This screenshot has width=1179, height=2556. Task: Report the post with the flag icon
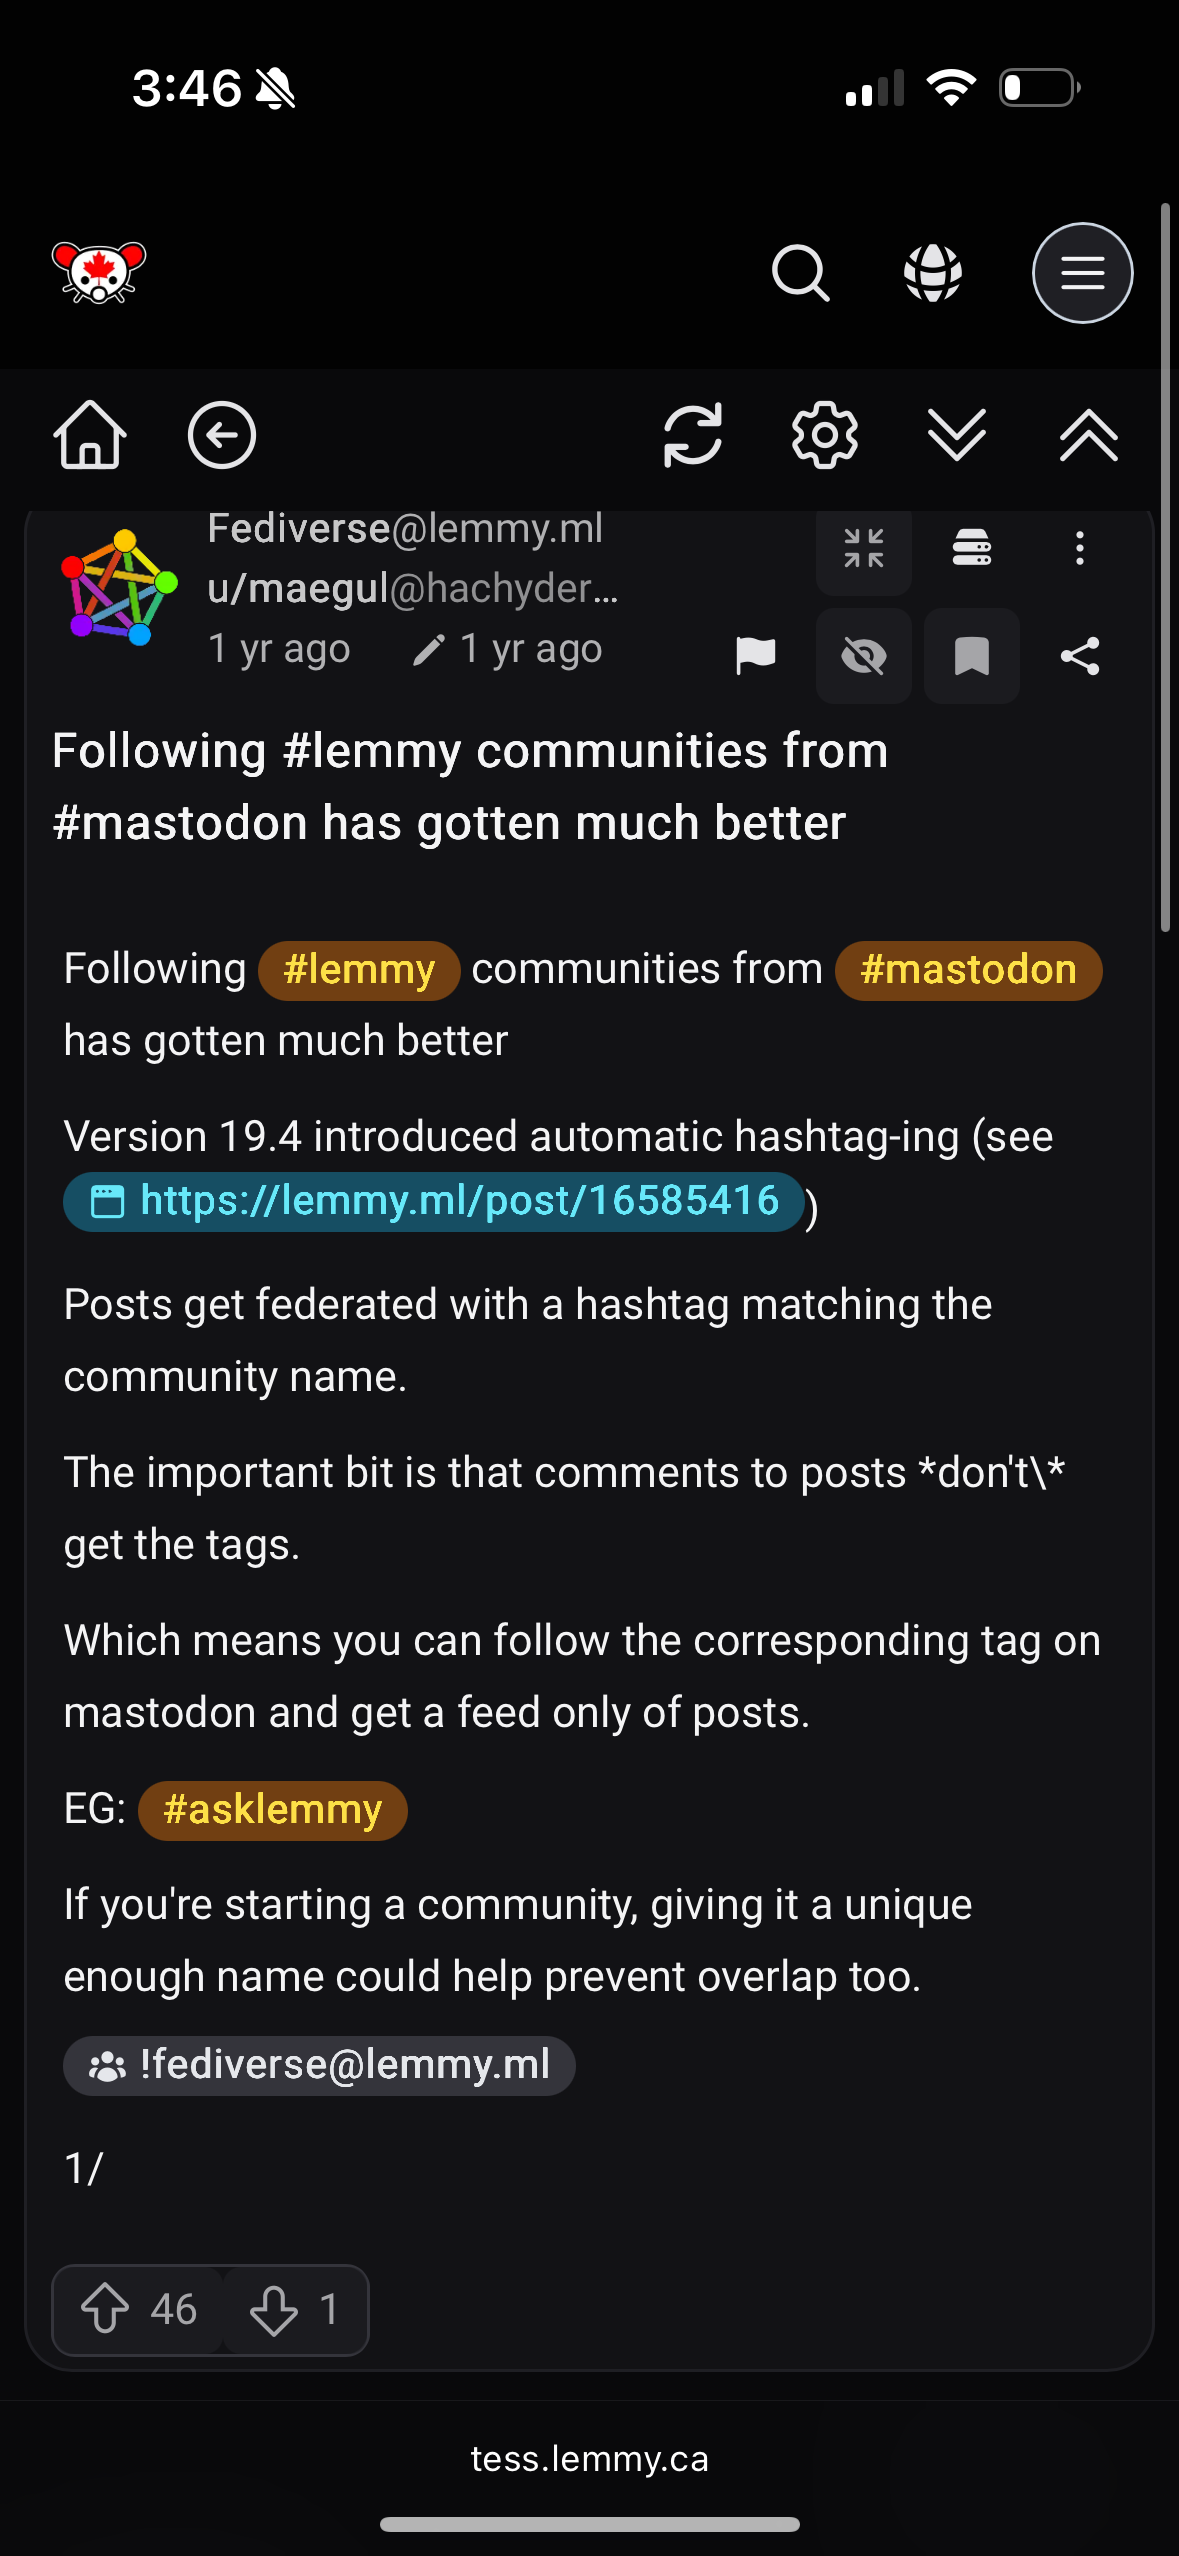[756, 656]
